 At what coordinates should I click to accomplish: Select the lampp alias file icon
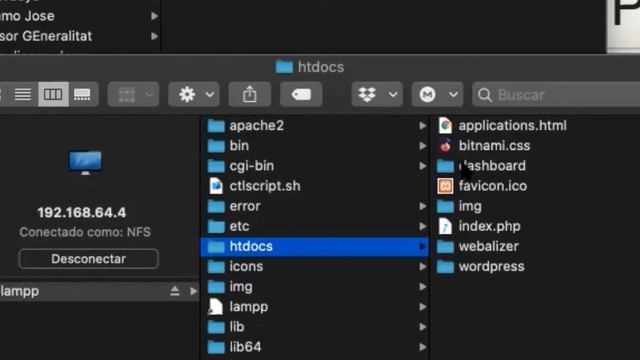point(216,307)
